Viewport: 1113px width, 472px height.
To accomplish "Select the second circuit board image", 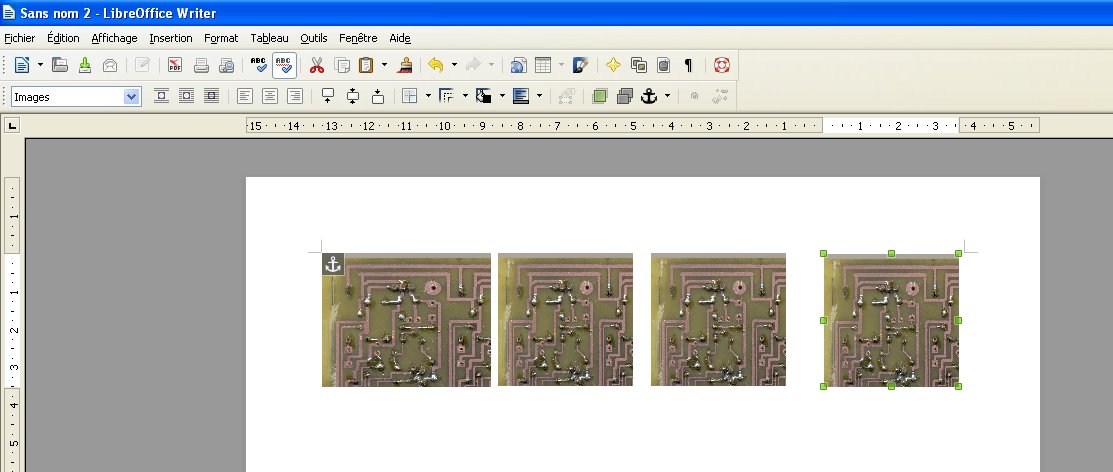I will [565, 320].
